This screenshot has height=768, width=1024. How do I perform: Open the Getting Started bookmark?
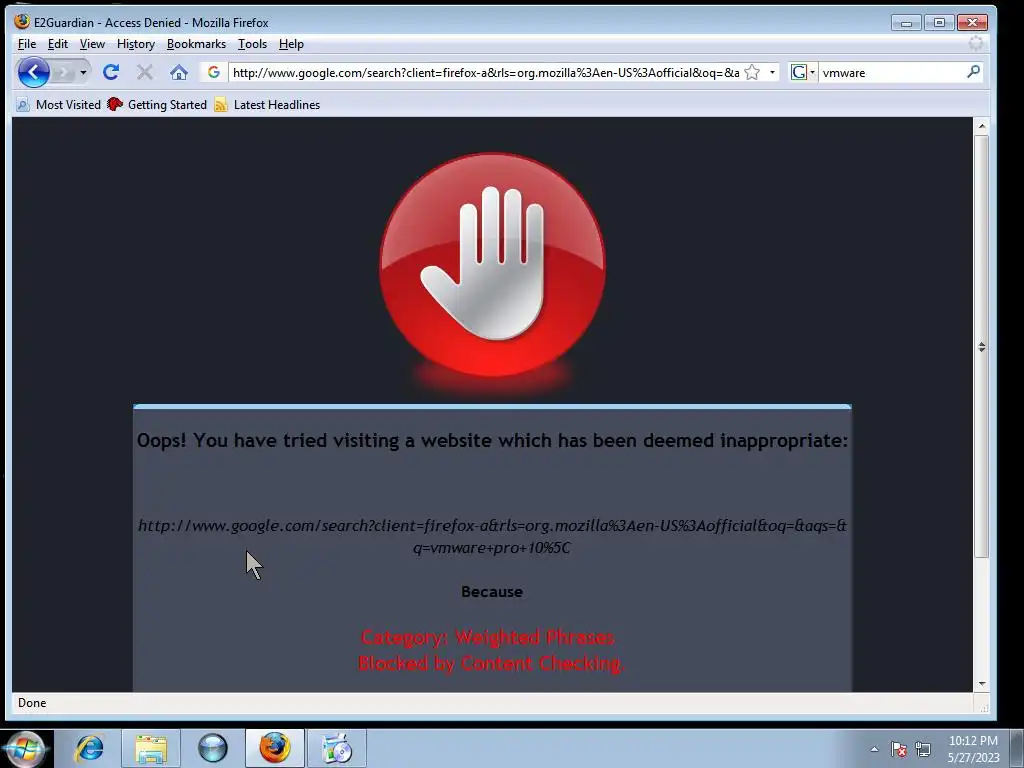[157, 104]
